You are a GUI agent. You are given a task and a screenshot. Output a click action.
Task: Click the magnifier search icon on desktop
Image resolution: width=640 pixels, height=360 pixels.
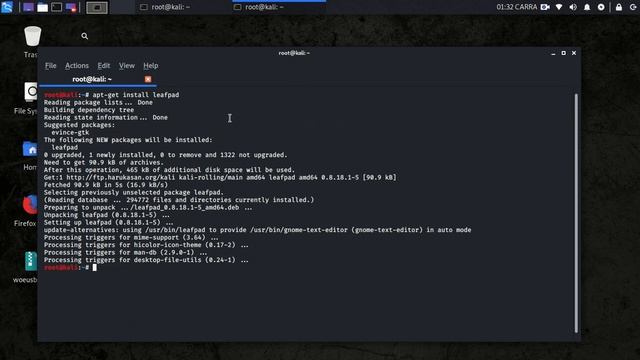[x=84, y=36]
